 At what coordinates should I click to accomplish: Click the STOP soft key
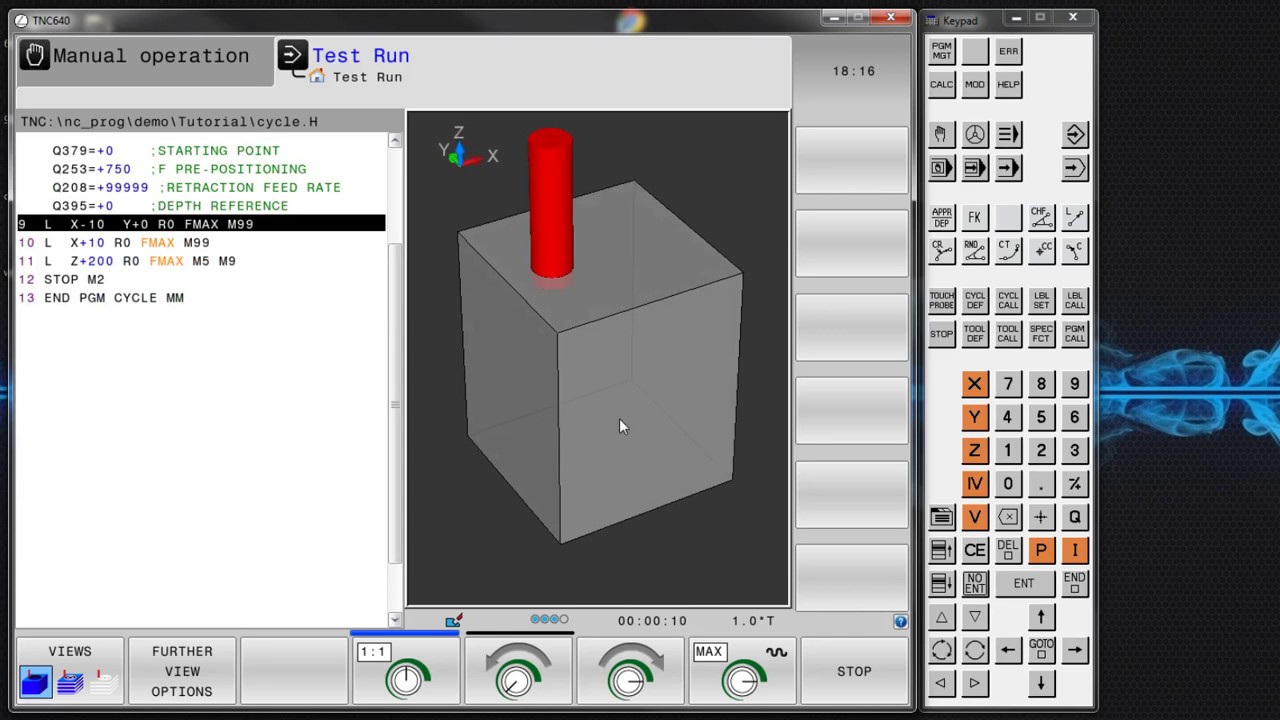coord(854,671)
